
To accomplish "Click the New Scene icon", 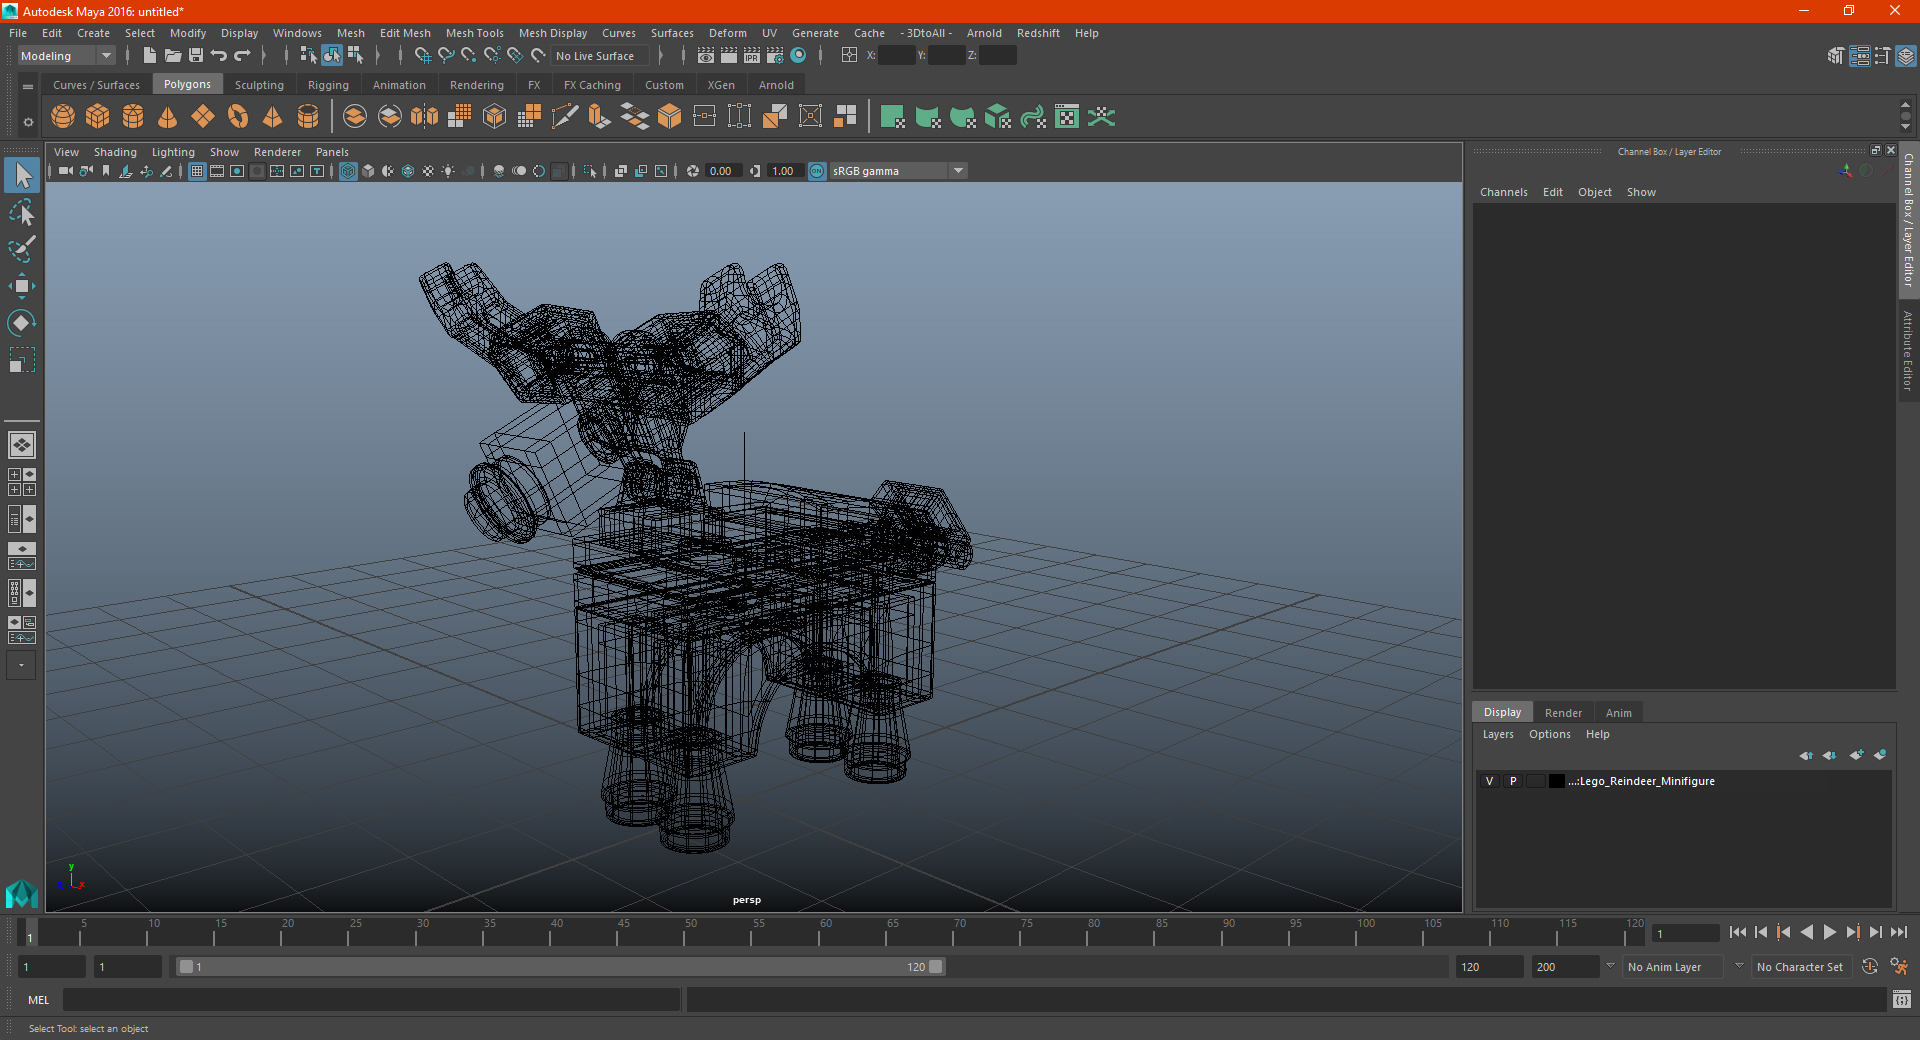I will coord(149,56).
